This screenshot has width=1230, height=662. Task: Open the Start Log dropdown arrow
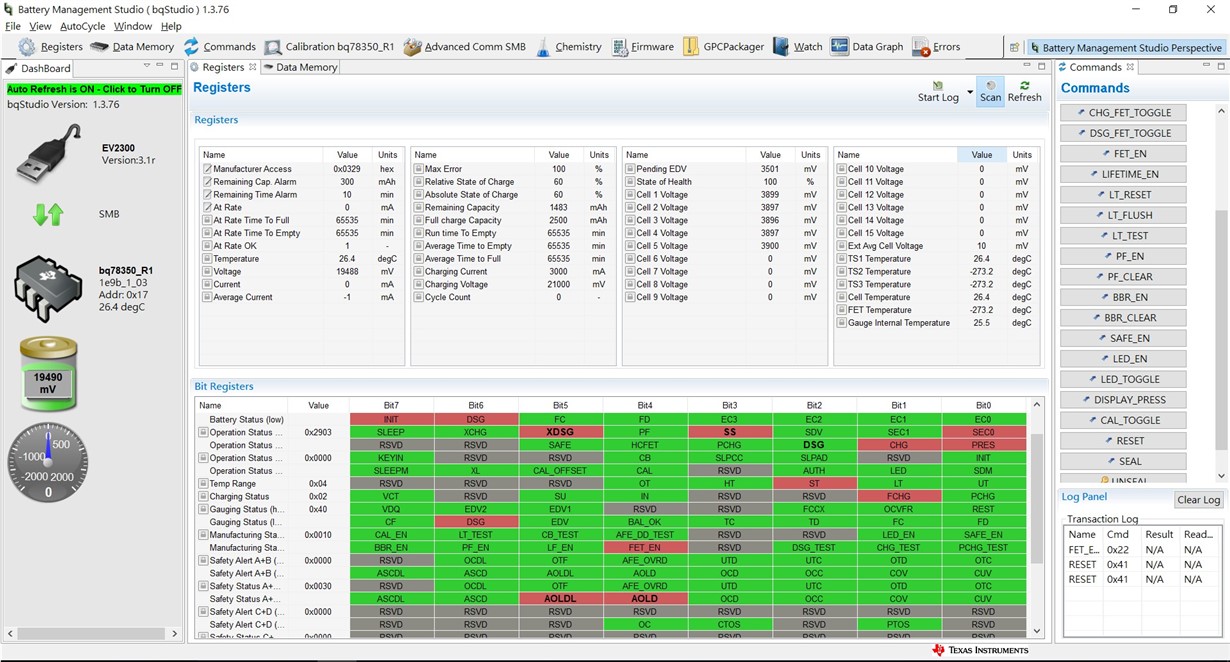click(x=969, y=91)
